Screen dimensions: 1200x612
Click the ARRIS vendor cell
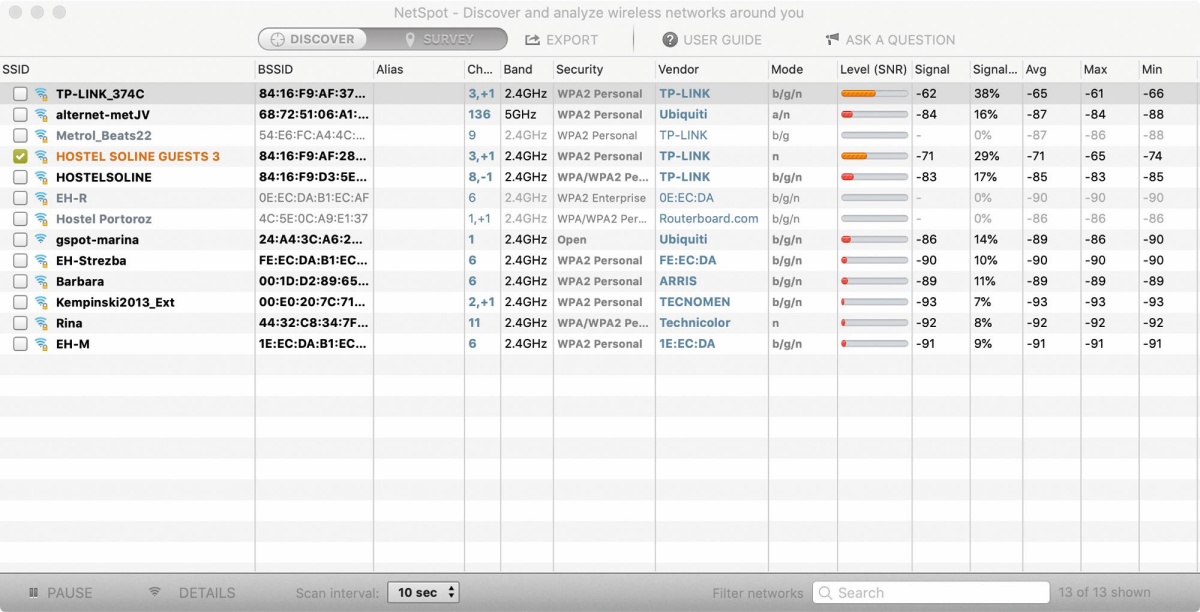click(678, 282)
